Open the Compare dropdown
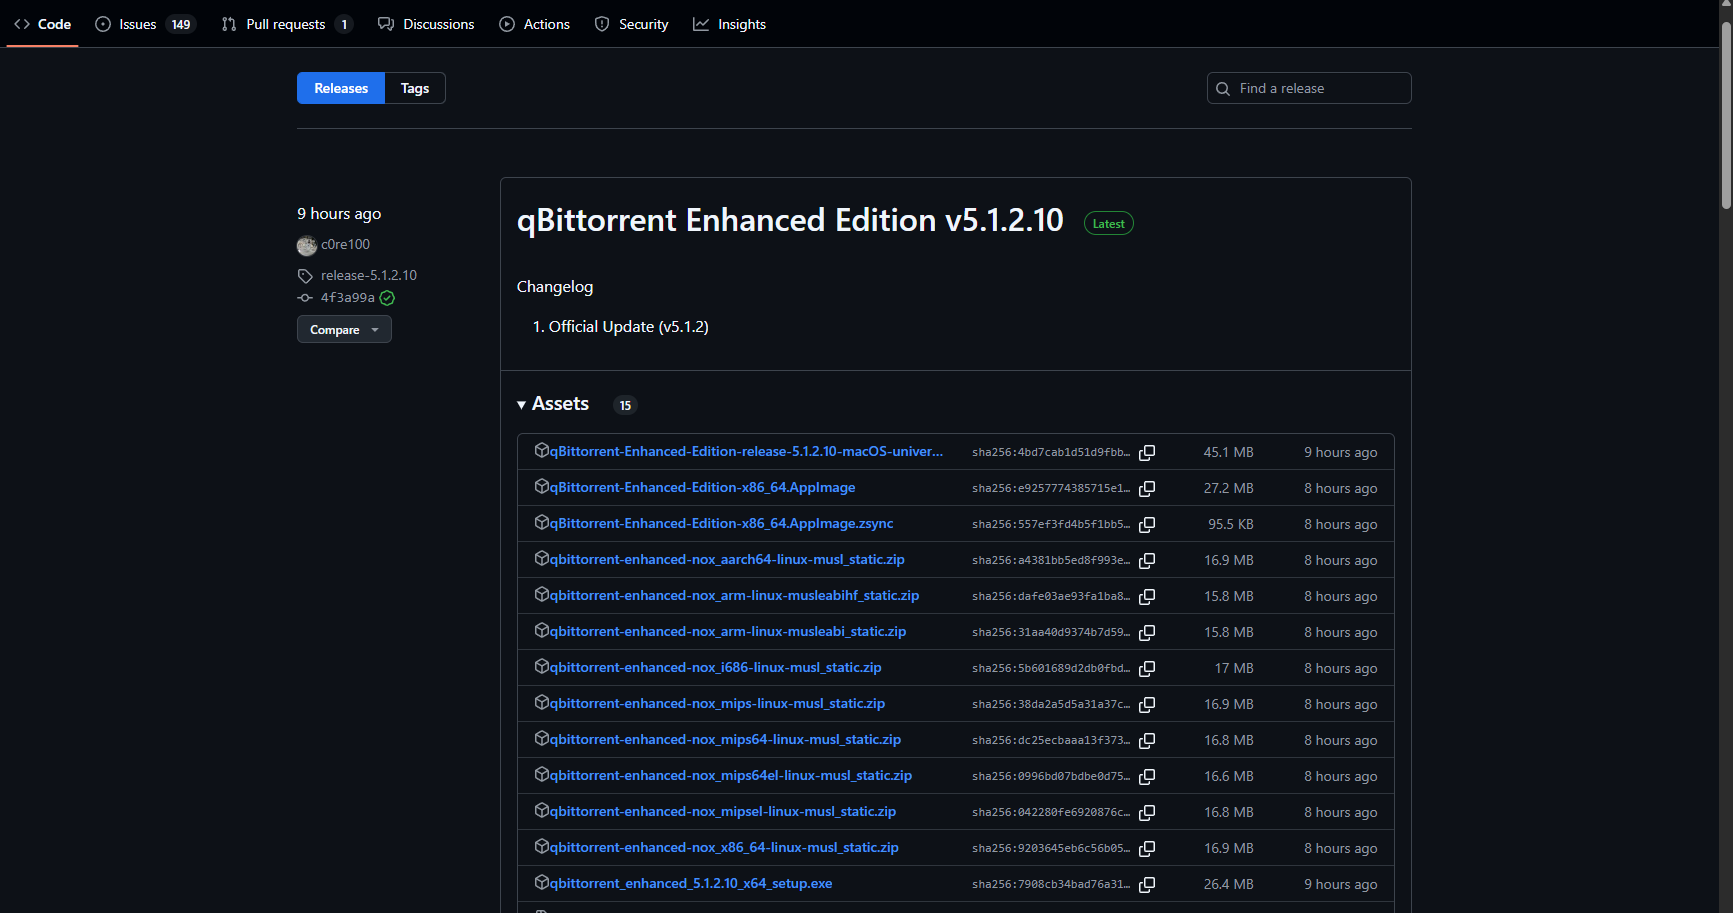Image resolution: width=1733 pixels, height=913 pixels. click(344, 329)
